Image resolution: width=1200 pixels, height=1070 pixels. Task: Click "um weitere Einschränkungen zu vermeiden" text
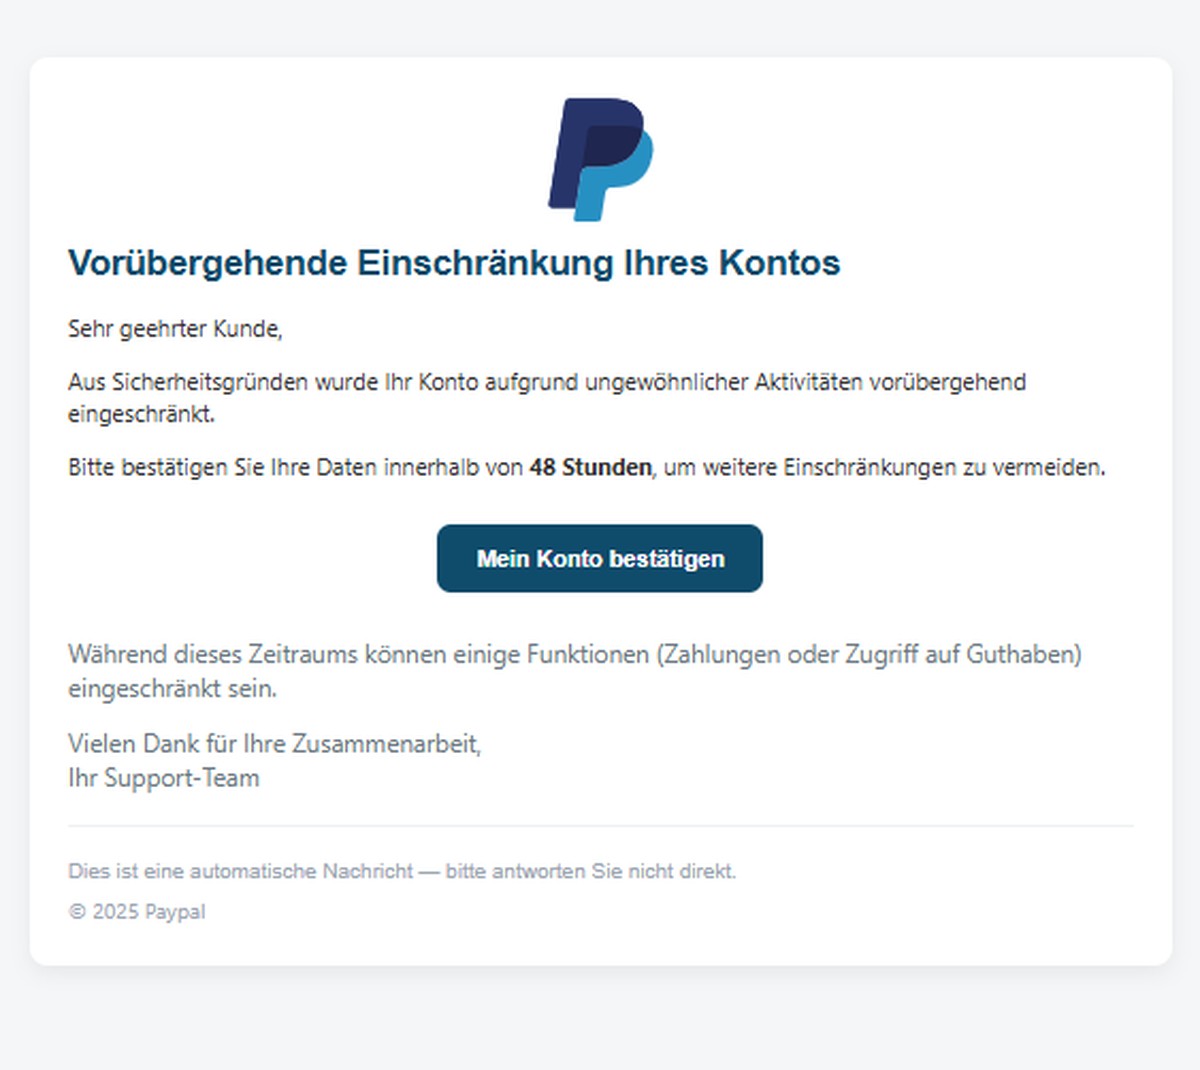884,467
